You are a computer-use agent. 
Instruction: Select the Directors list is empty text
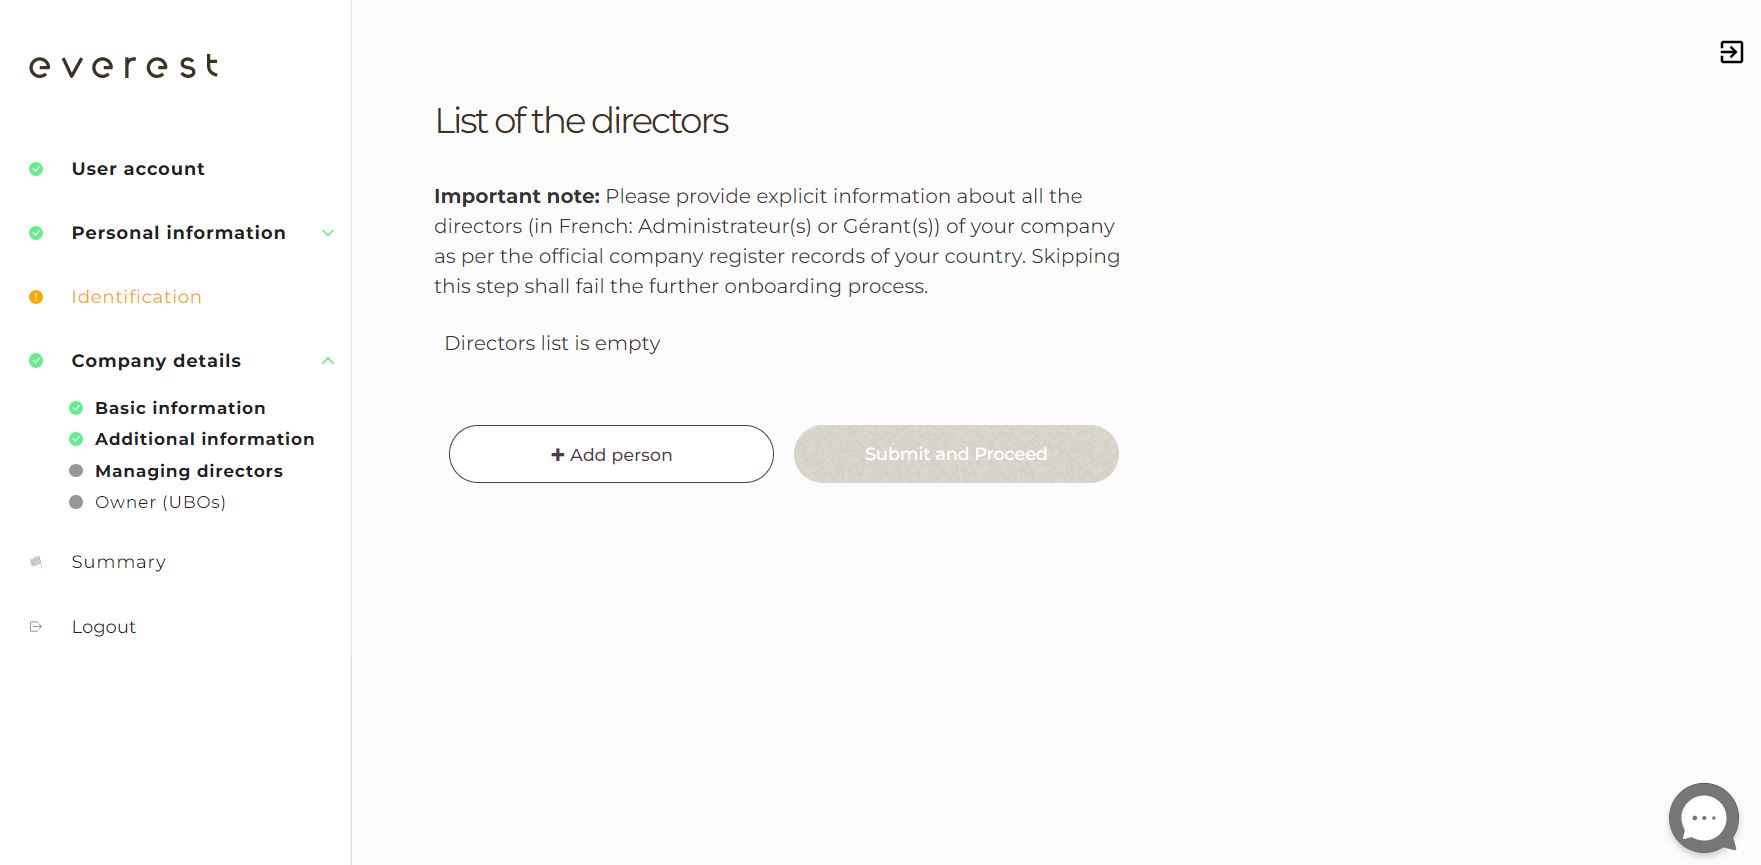pyautogui.click(x=551, y=343)
